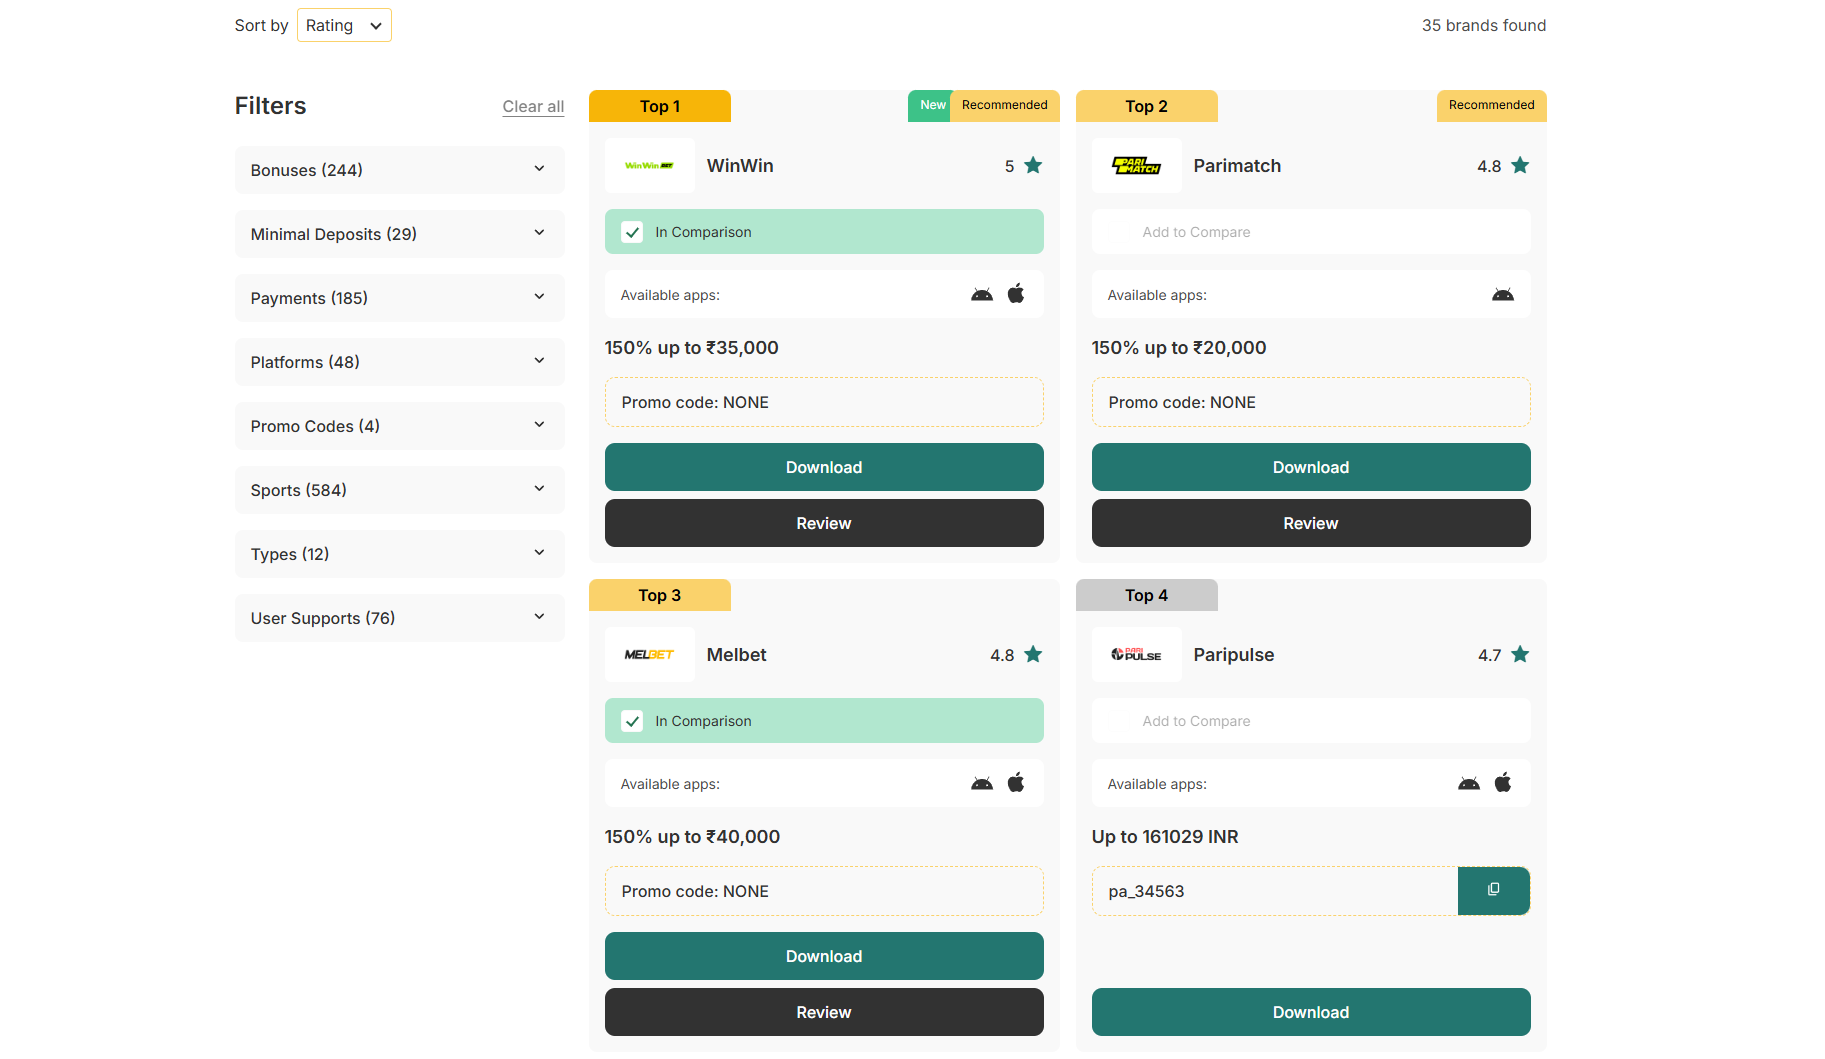
Task: Click Parimatch's Android app icon
Action: [x=1503, y=294]
